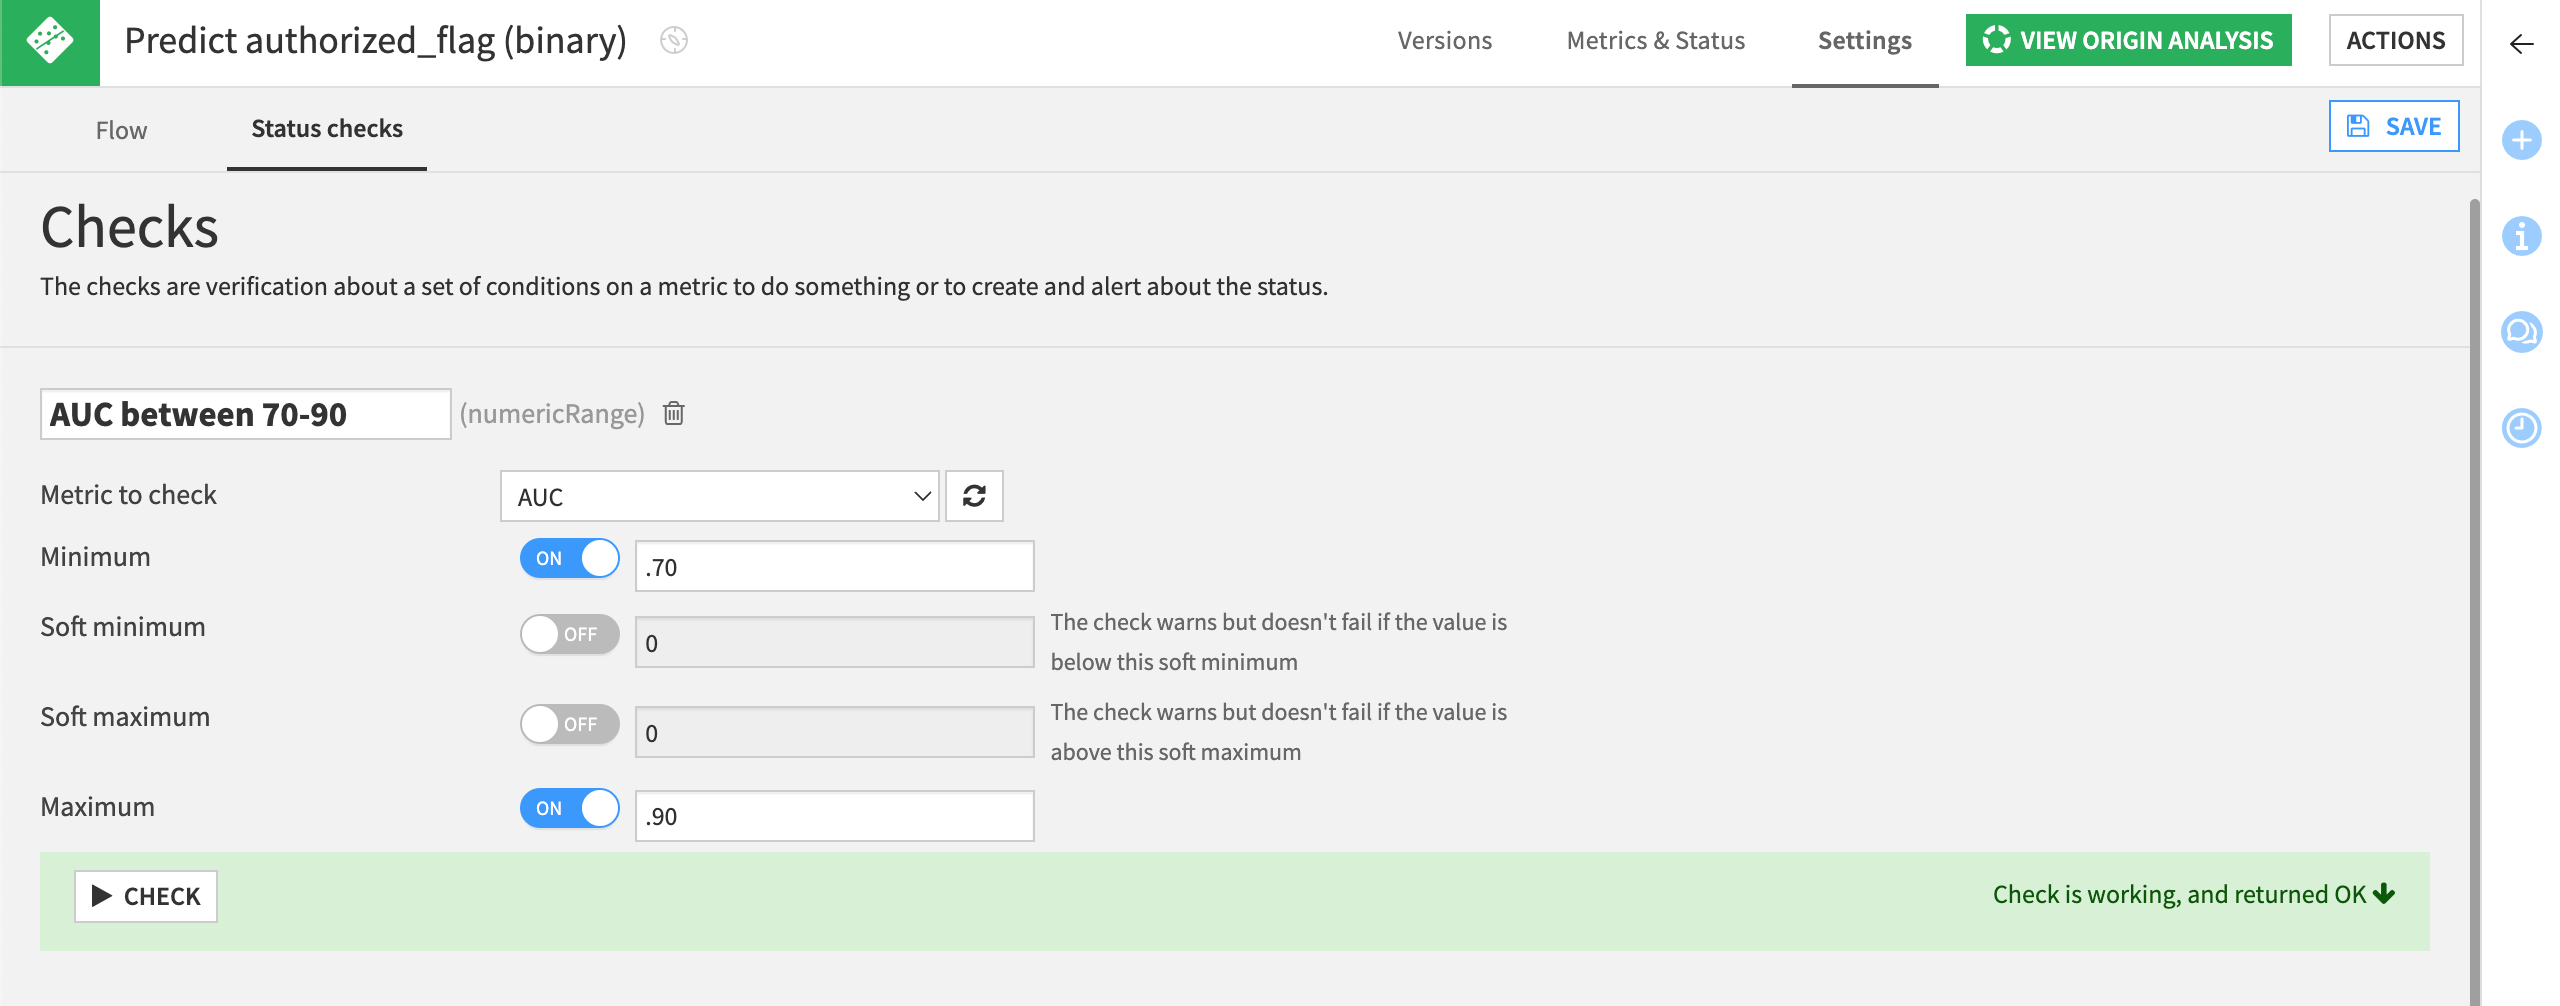
Task: Click the blue plus icon in sidebar
Action: pos(2521,140)
